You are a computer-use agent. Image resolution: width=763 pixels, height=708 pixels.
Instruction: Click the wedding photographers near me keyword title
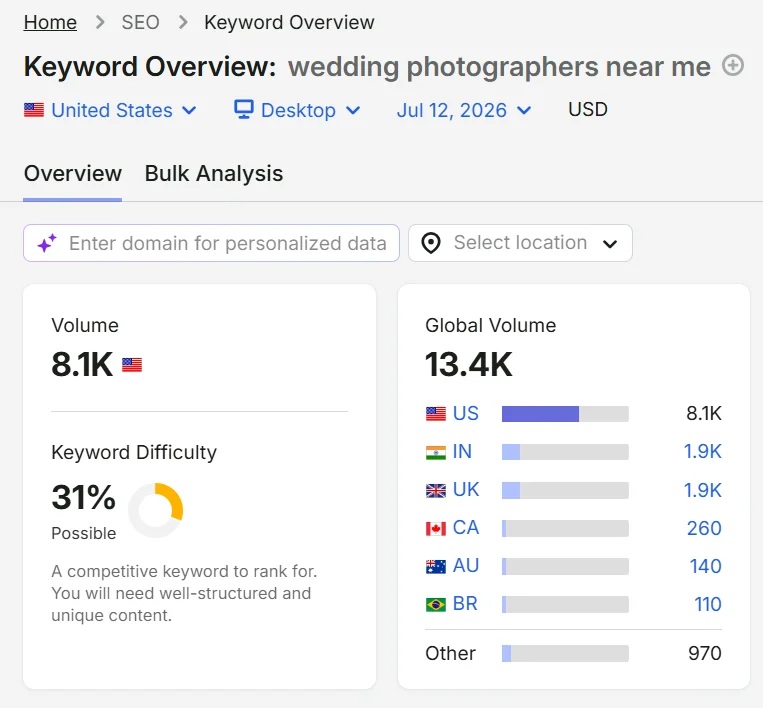[x=499, y=67]
